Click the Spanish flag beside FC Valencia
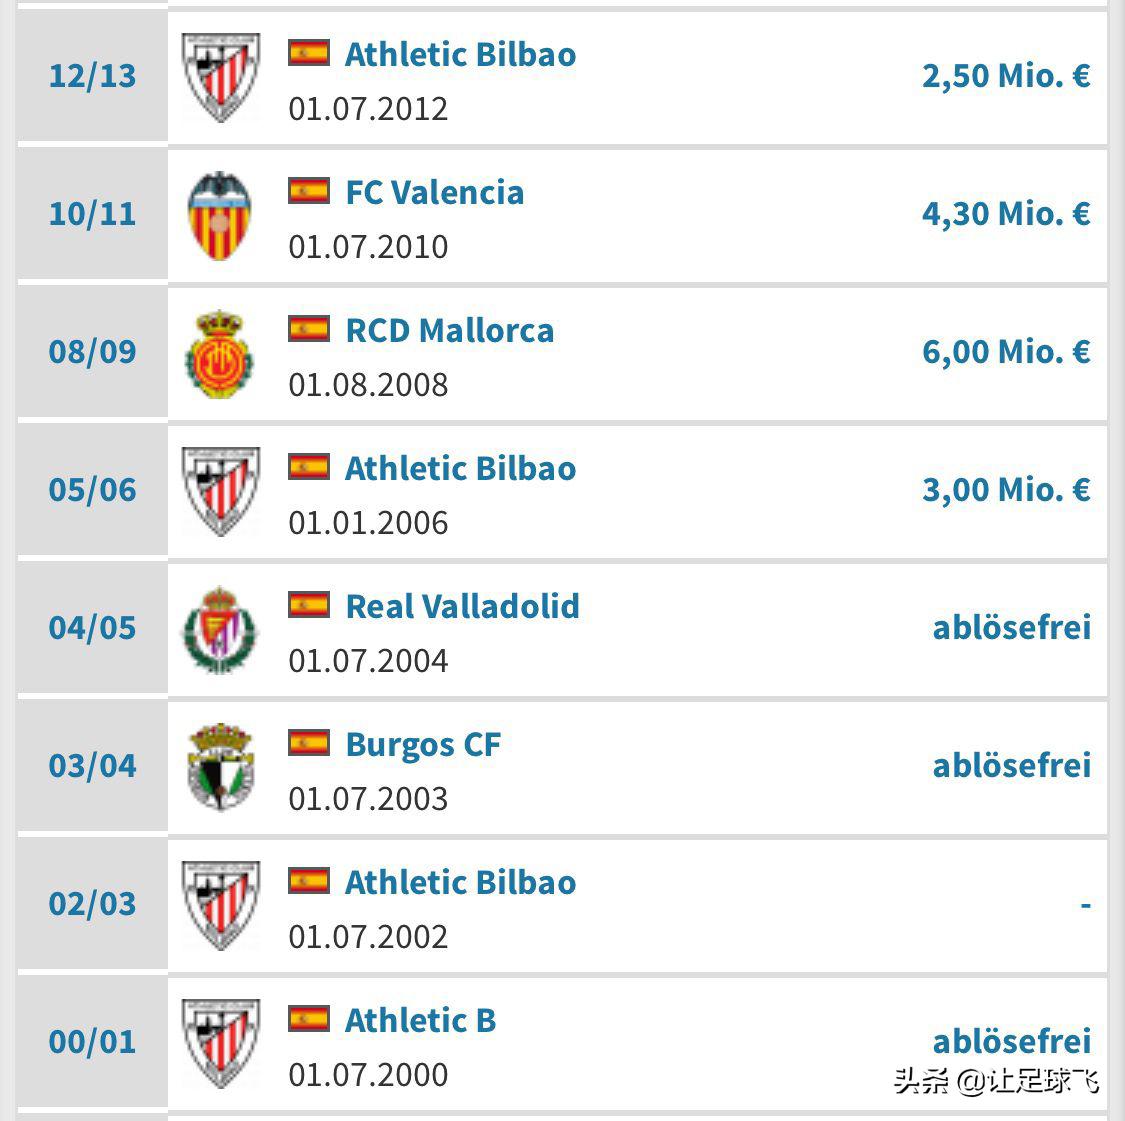The image size is (1125, 1121). coord(309,190)
